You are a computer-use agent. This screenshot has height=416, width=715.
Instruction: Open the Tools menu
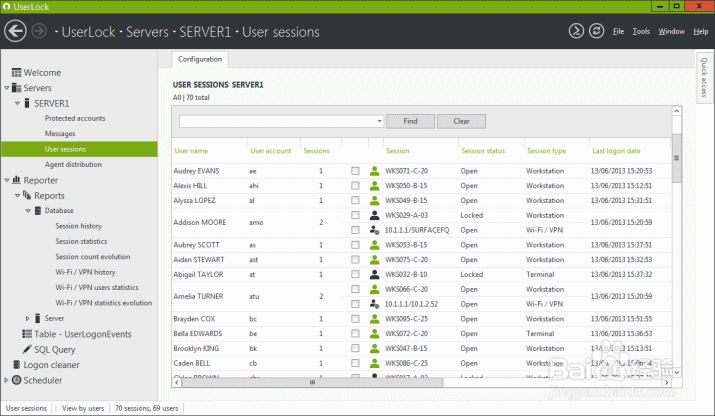[x=641, y=32]
